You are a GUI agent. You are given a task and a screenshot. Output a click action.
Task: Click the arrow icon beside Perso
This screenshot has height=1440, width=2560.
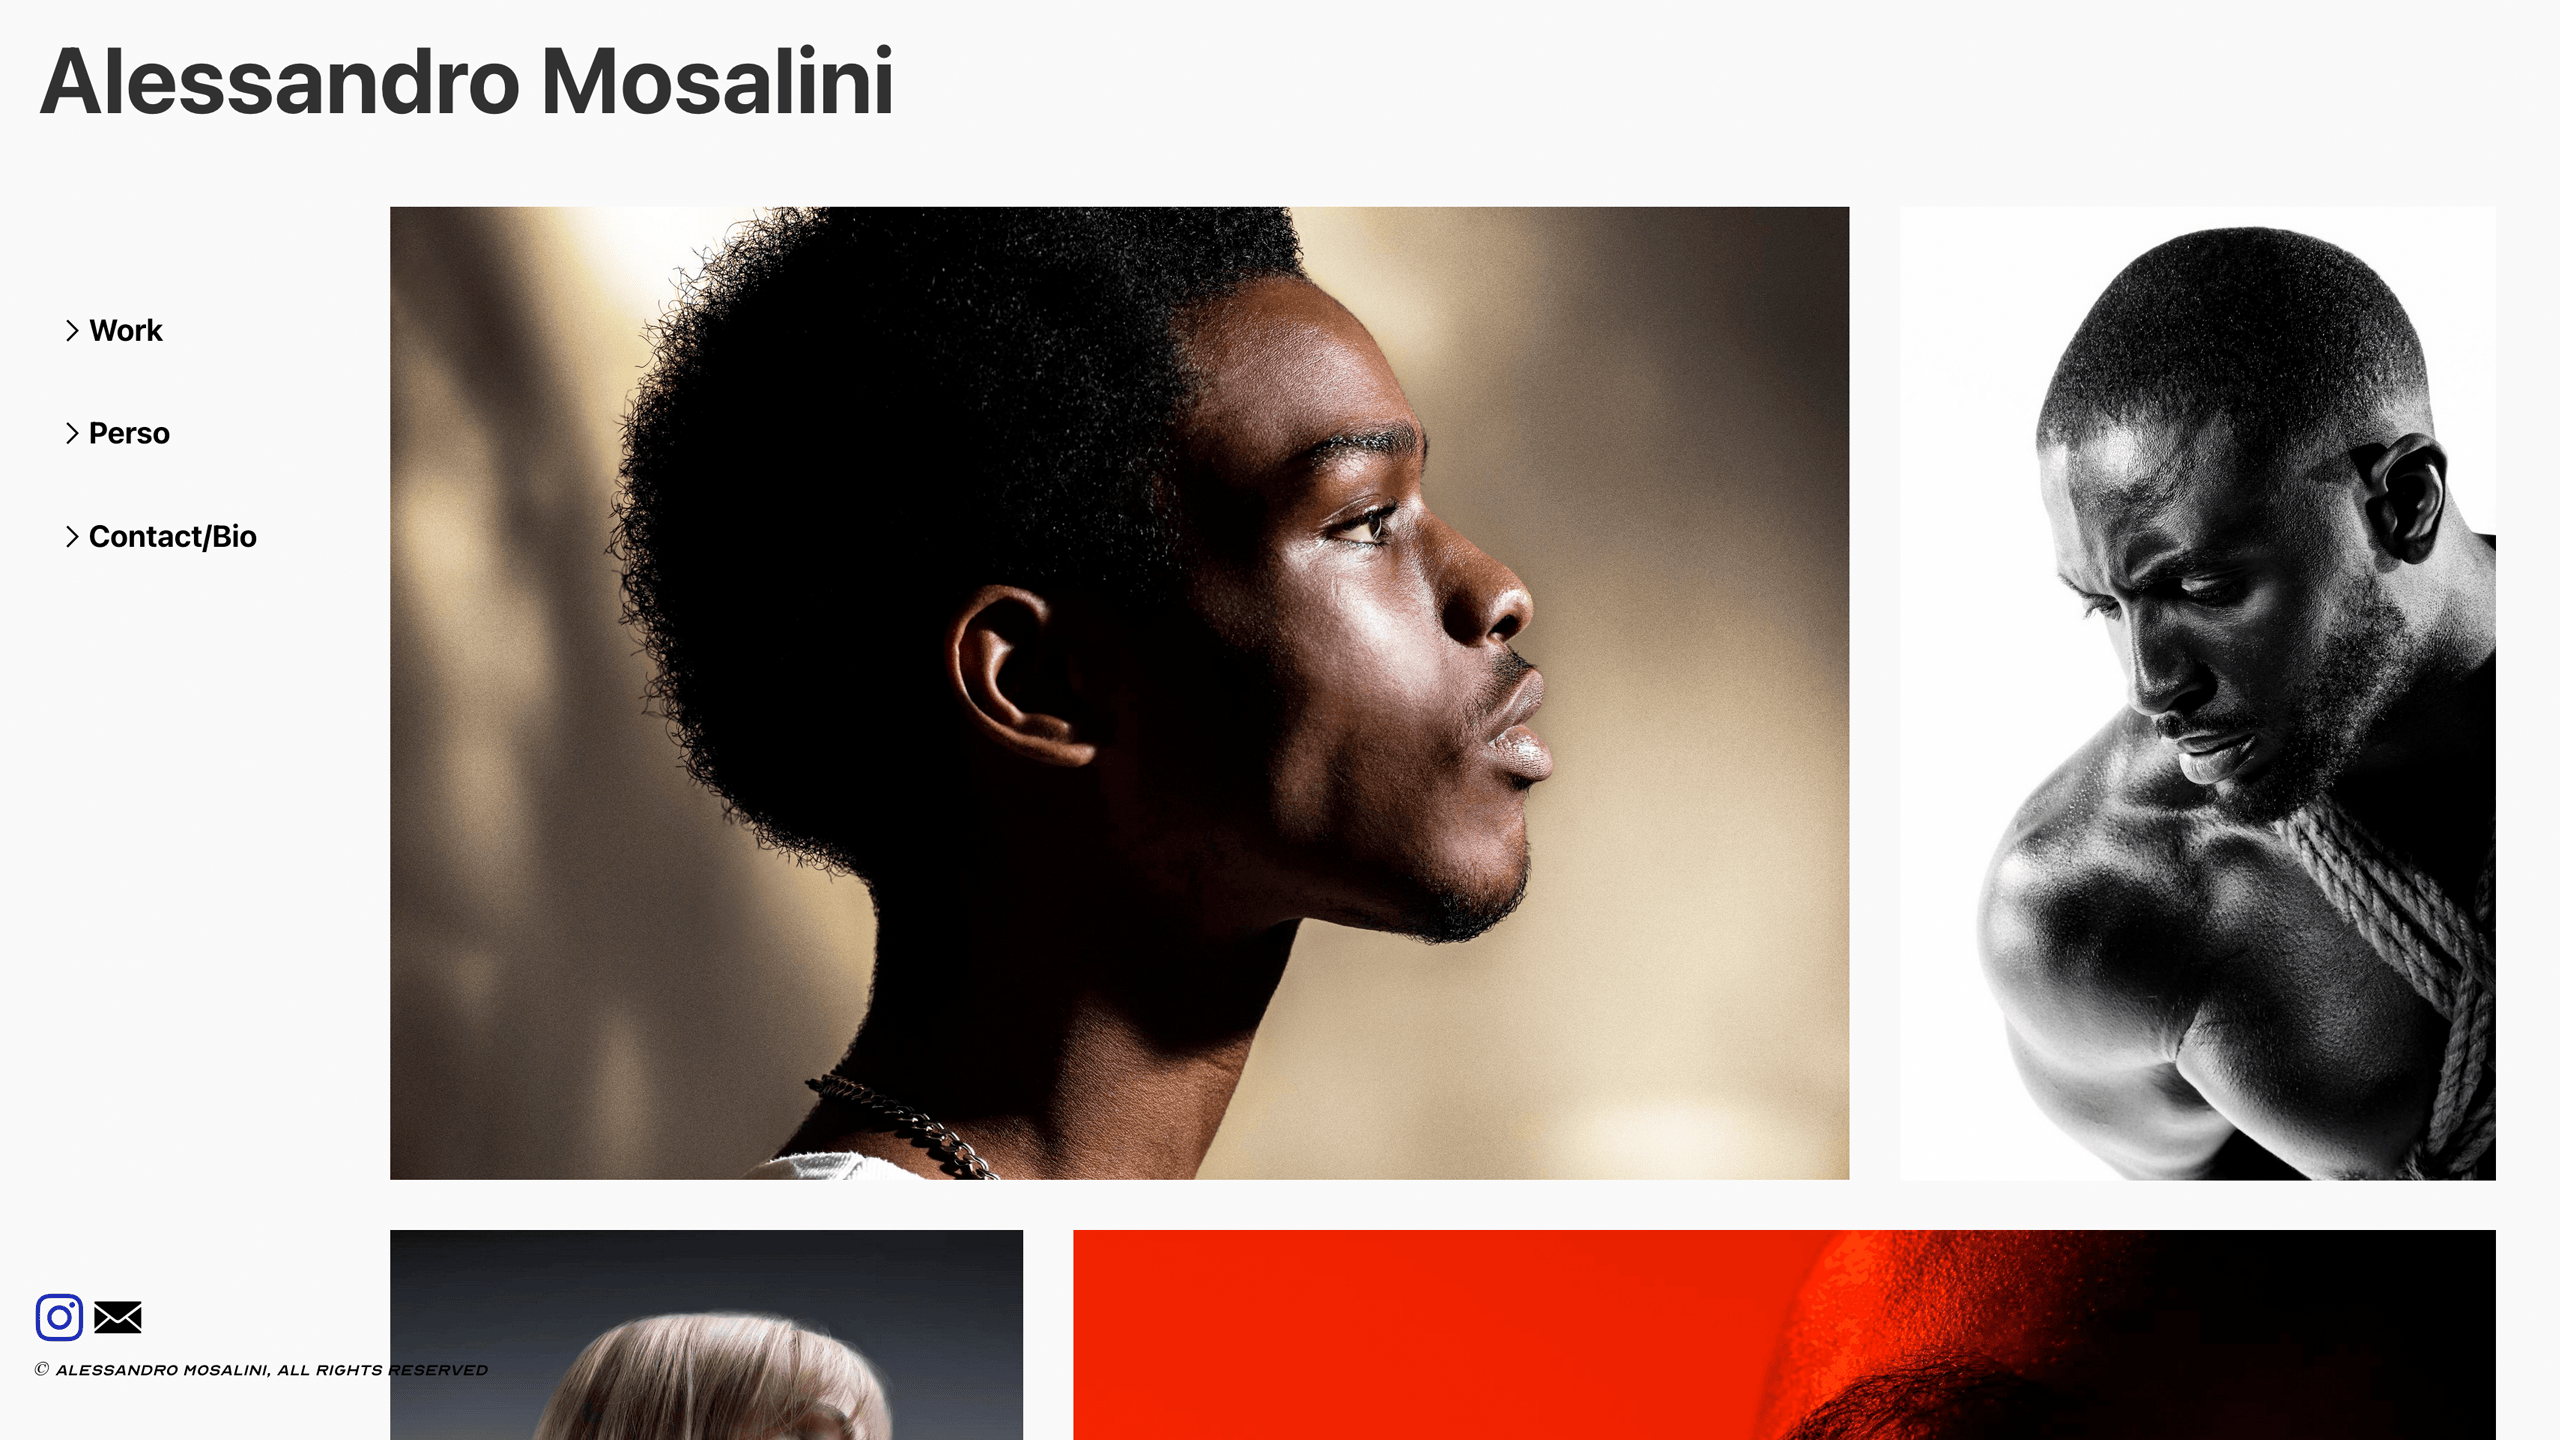(72, 433)
